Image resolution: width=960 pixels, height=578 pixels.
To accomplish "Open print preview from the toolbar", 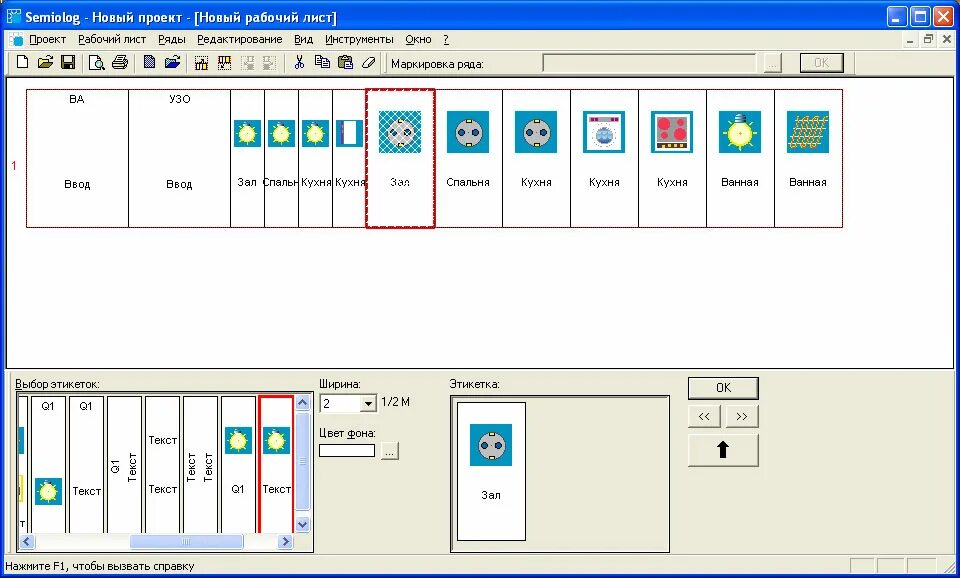I will tap(96, 62).
